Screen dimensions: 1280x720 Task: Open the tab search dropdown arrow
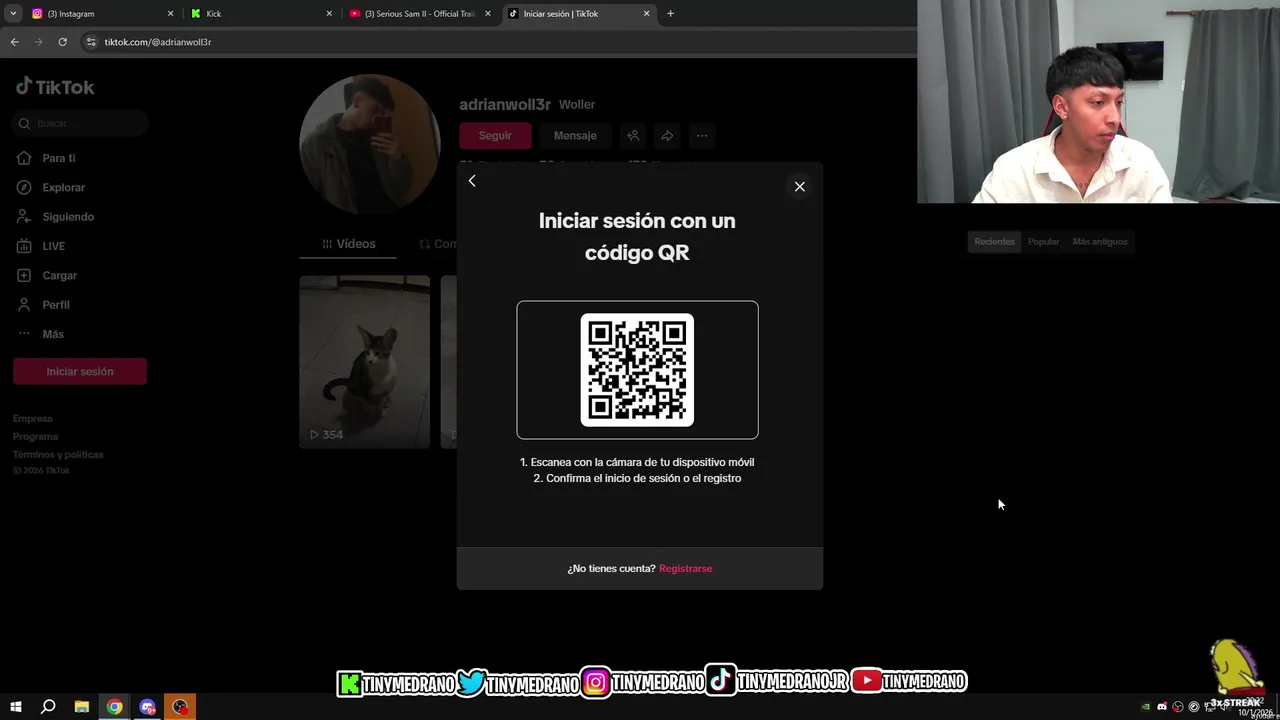(13, 14)
